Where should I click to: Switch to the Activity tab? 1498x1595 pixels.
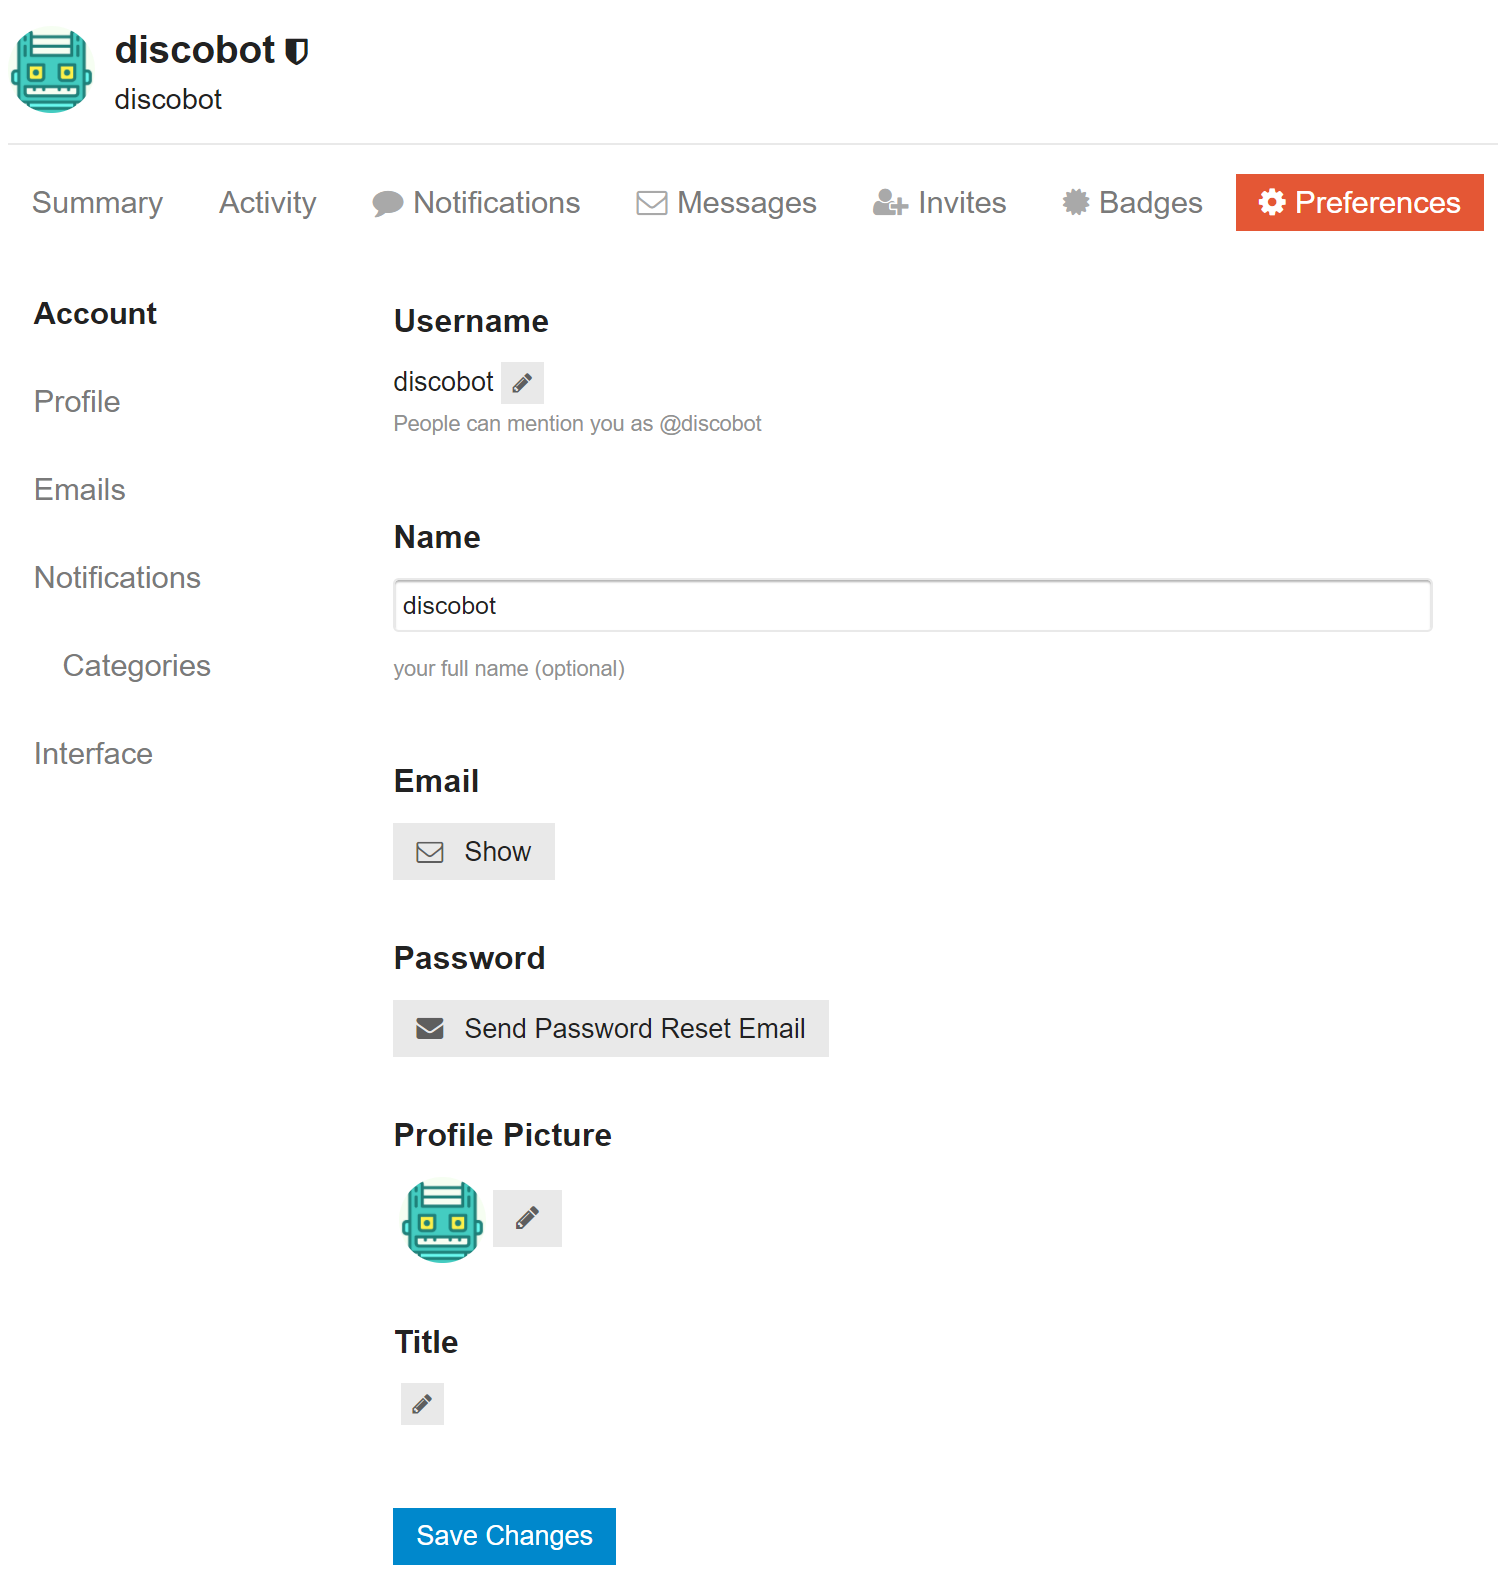[x=267, y=203]
